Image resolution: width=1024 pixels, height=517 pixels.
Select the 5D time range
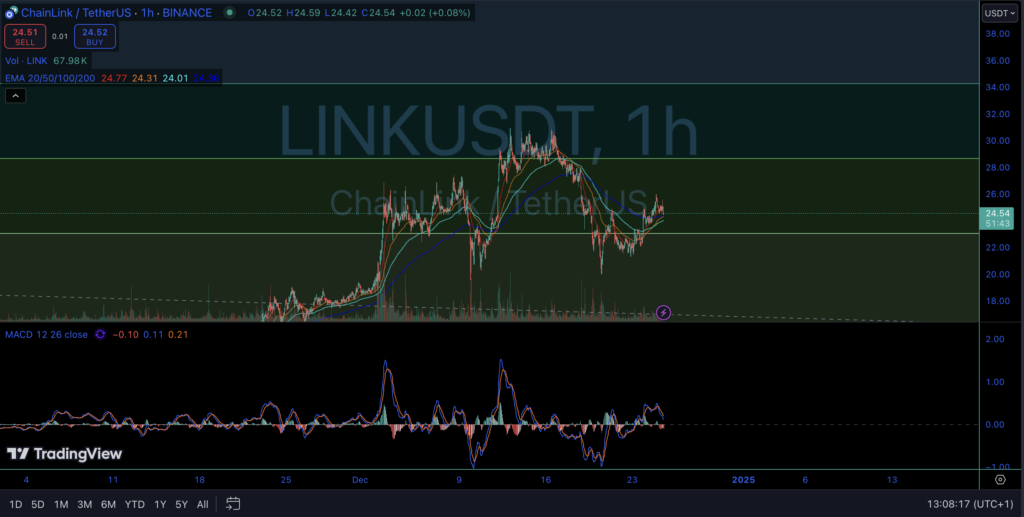coord(38,504)
